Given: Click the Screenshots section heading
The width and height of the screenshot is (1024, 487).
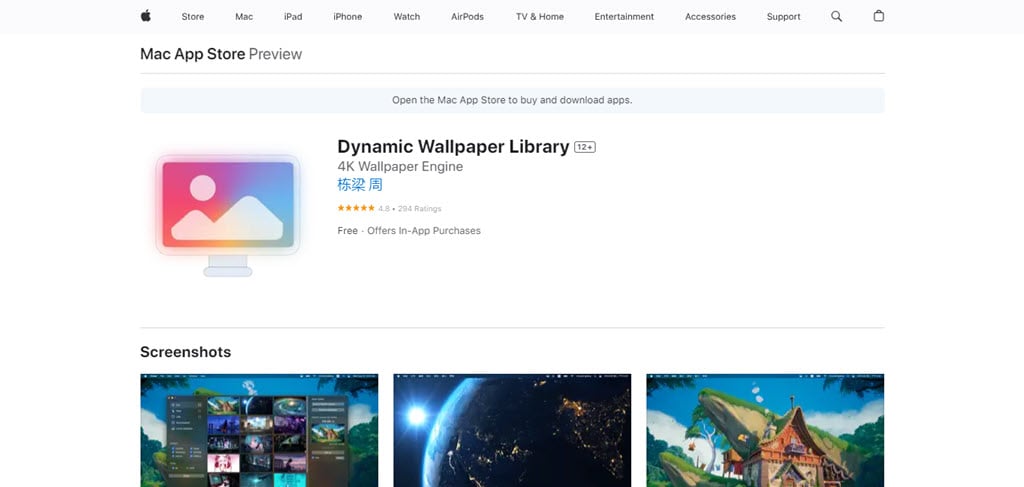Looking at the screenshot, I should tap(185, 352).
